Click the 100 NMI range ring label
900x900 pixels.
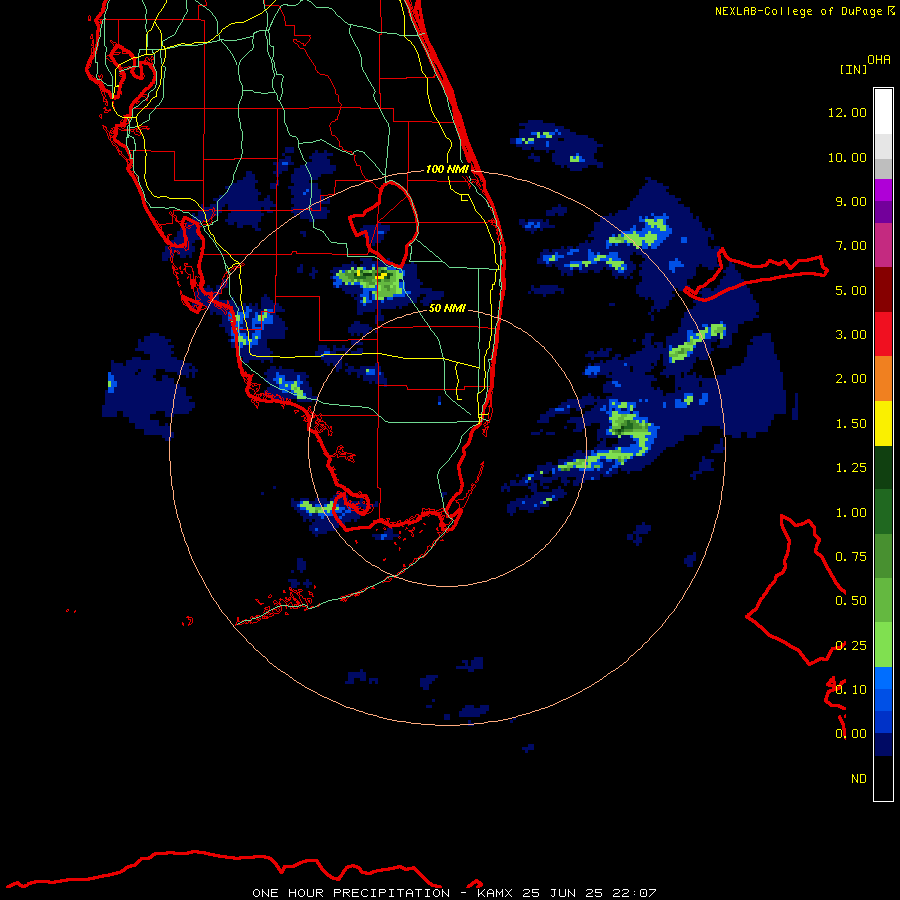click(x=447, y=169)
